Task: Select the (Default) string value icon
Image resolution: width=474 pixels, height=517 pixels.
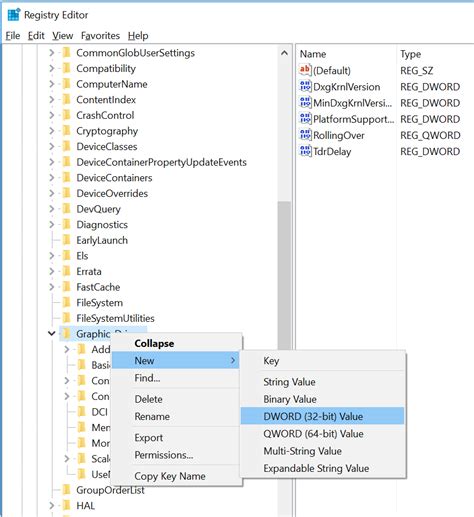Action: (x=305, y=70)
